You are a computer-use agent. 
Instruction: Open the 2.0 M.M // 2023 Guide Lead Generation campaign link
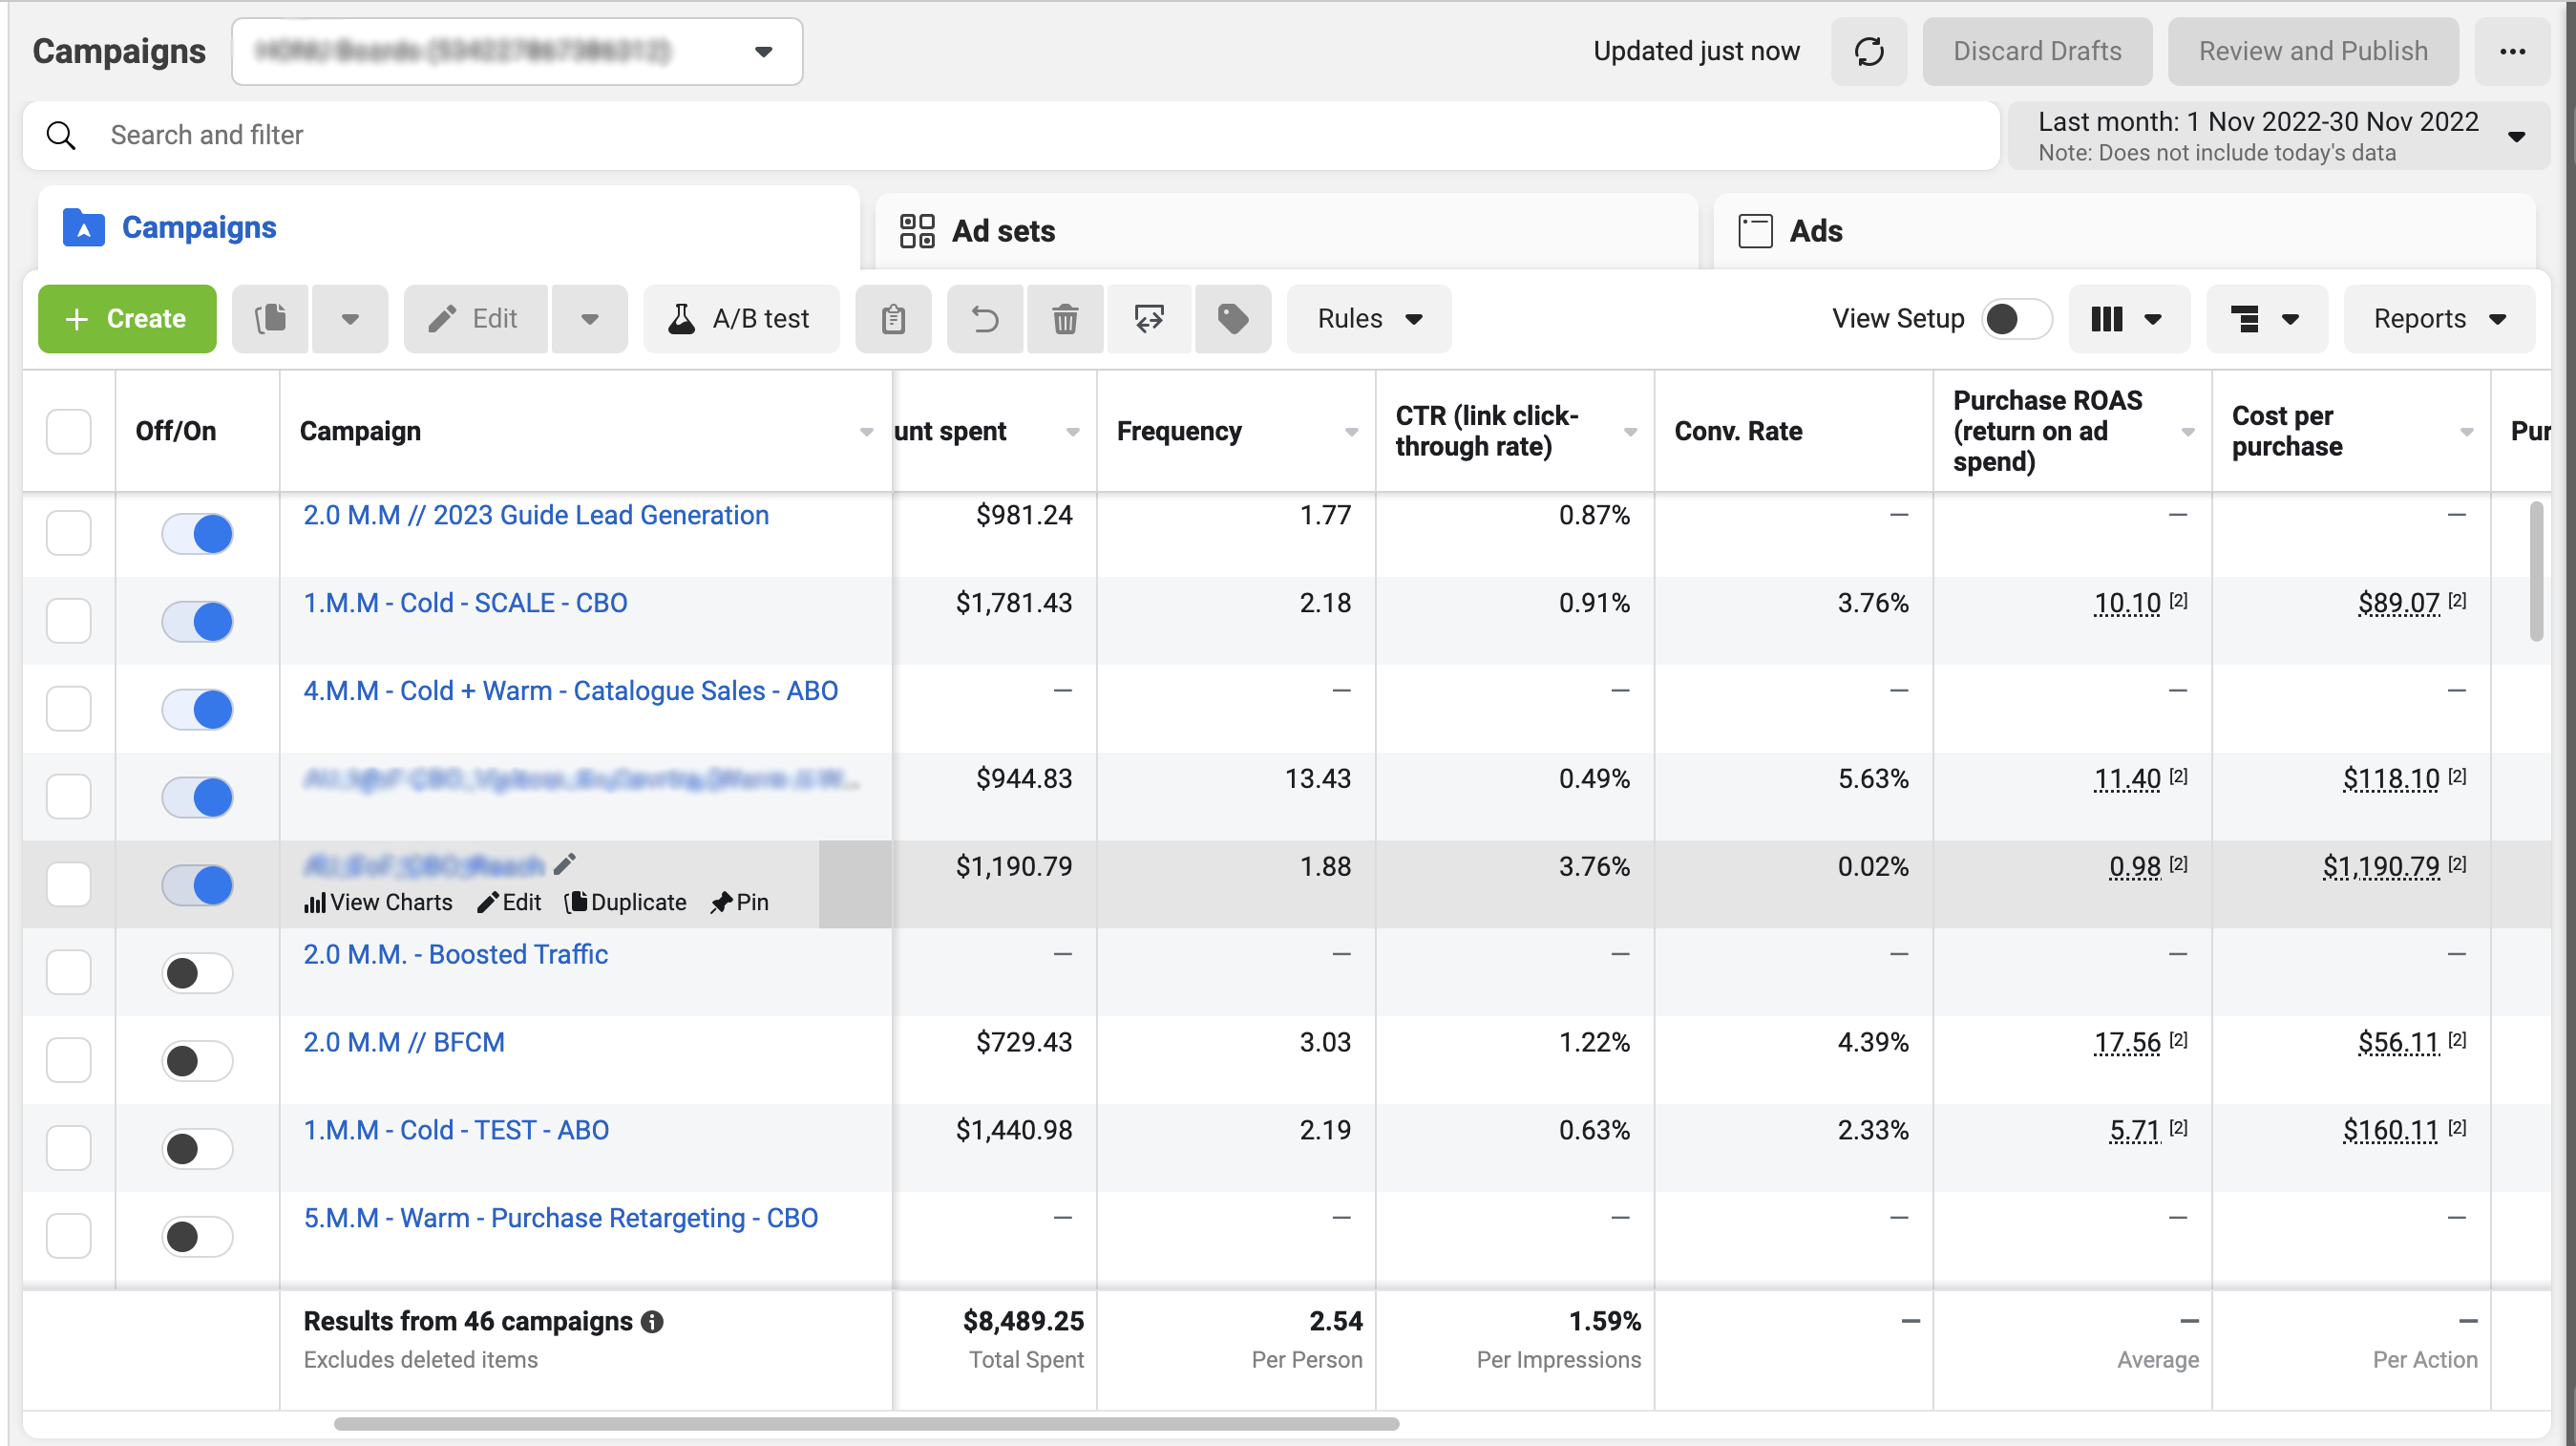point(536,515)
